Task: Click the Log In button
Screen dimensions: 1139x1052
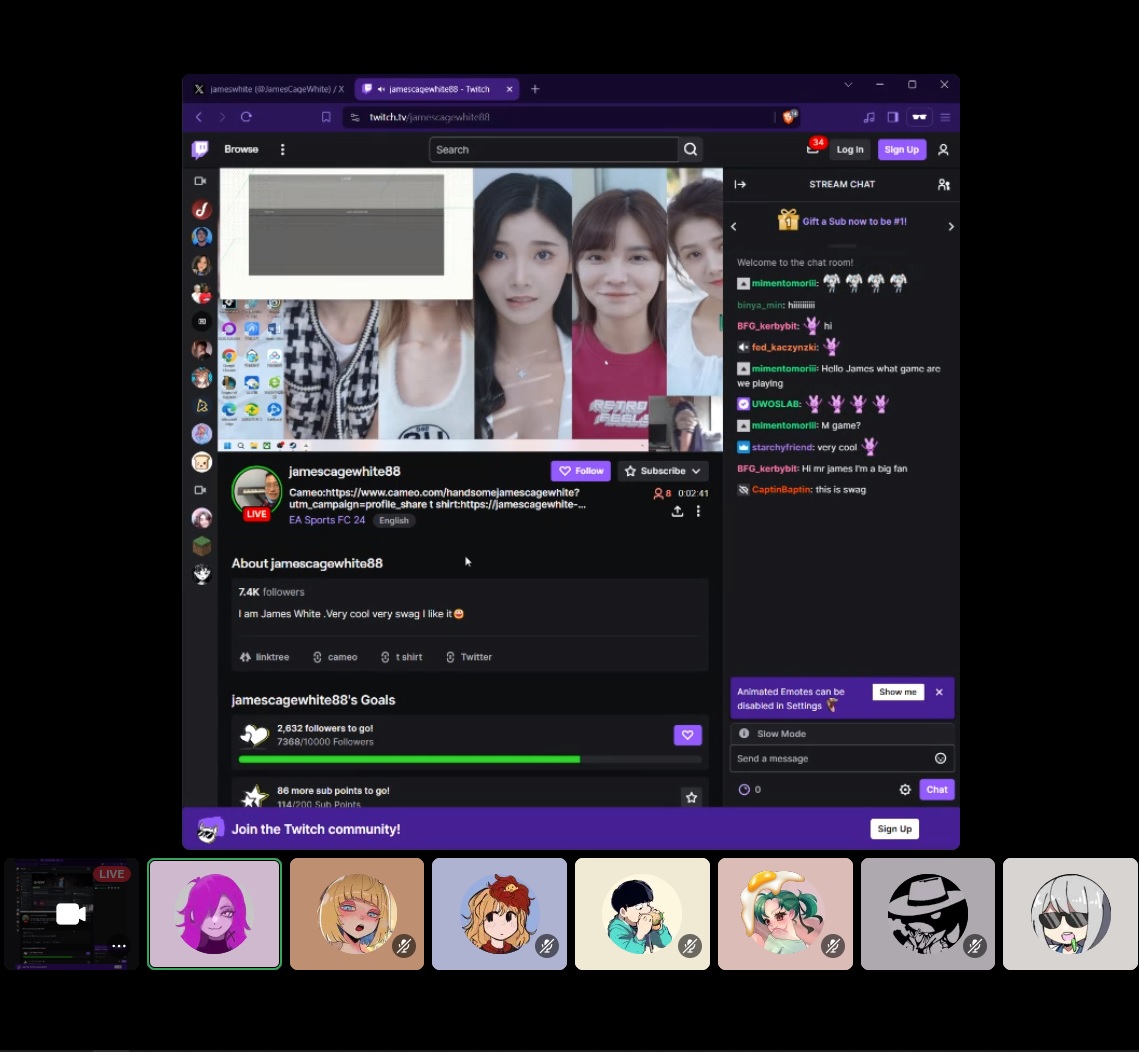Action: [x=850, y=149]
